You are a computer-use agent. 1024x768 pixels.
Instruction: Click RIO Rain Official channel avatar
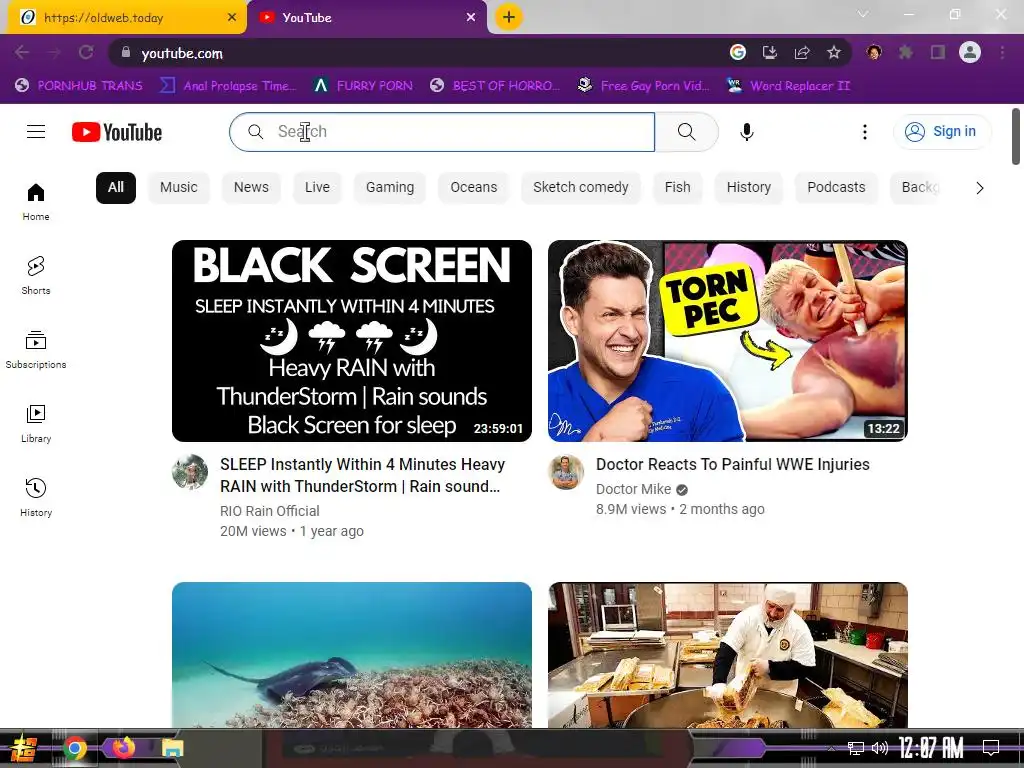click(x=190, y=472)
